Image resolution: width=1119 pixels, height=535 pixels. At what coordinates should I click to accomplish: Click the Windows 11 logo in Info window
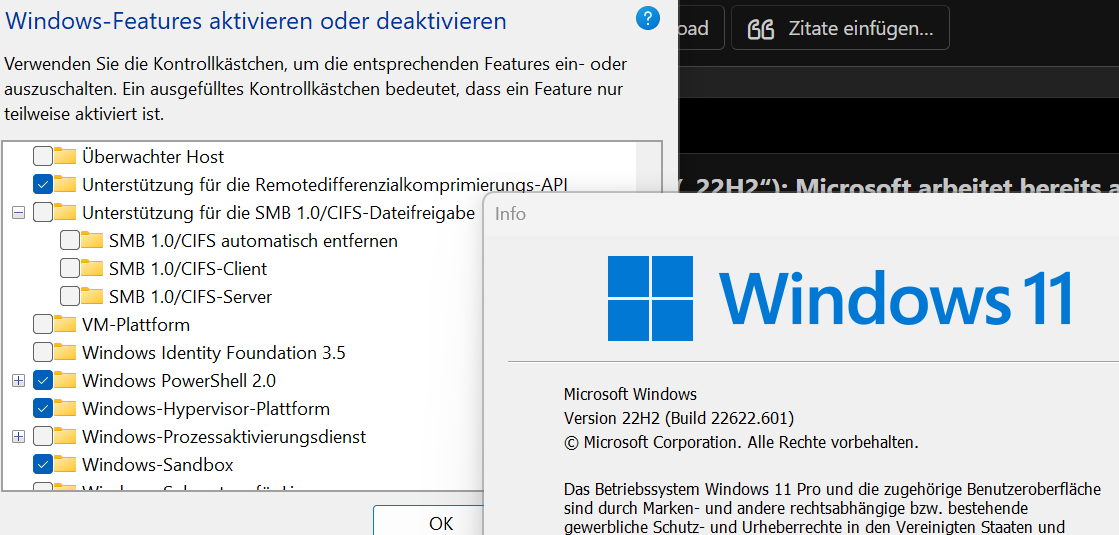tap(650, 298)
